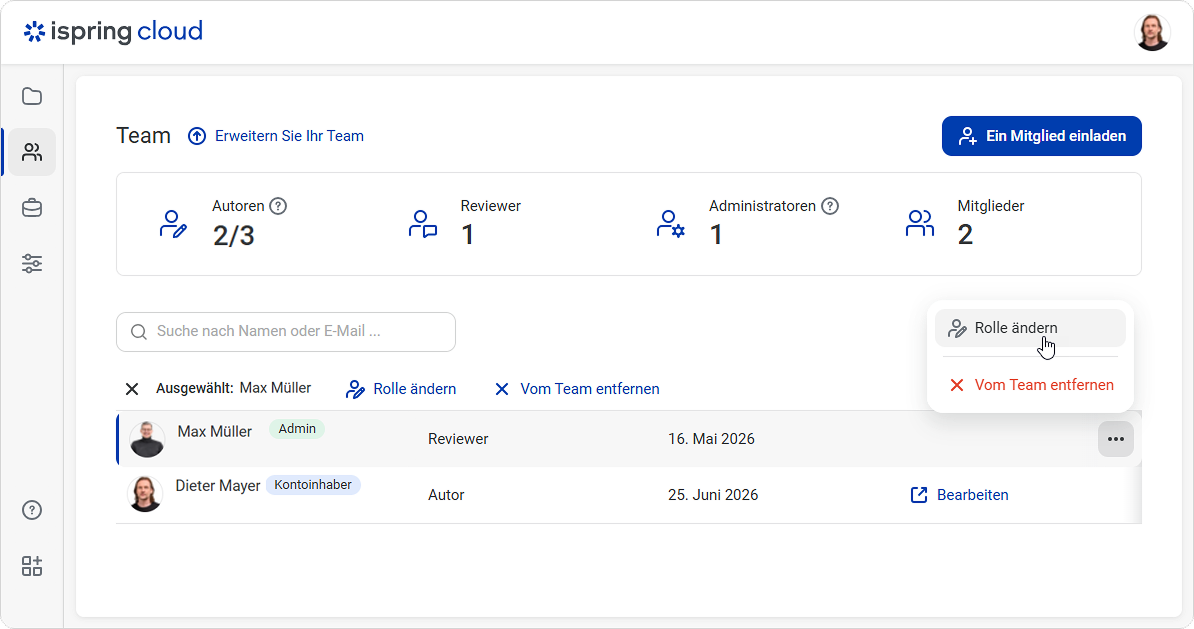
Task: Click the Team heading
Action: [x=143, y=136]
